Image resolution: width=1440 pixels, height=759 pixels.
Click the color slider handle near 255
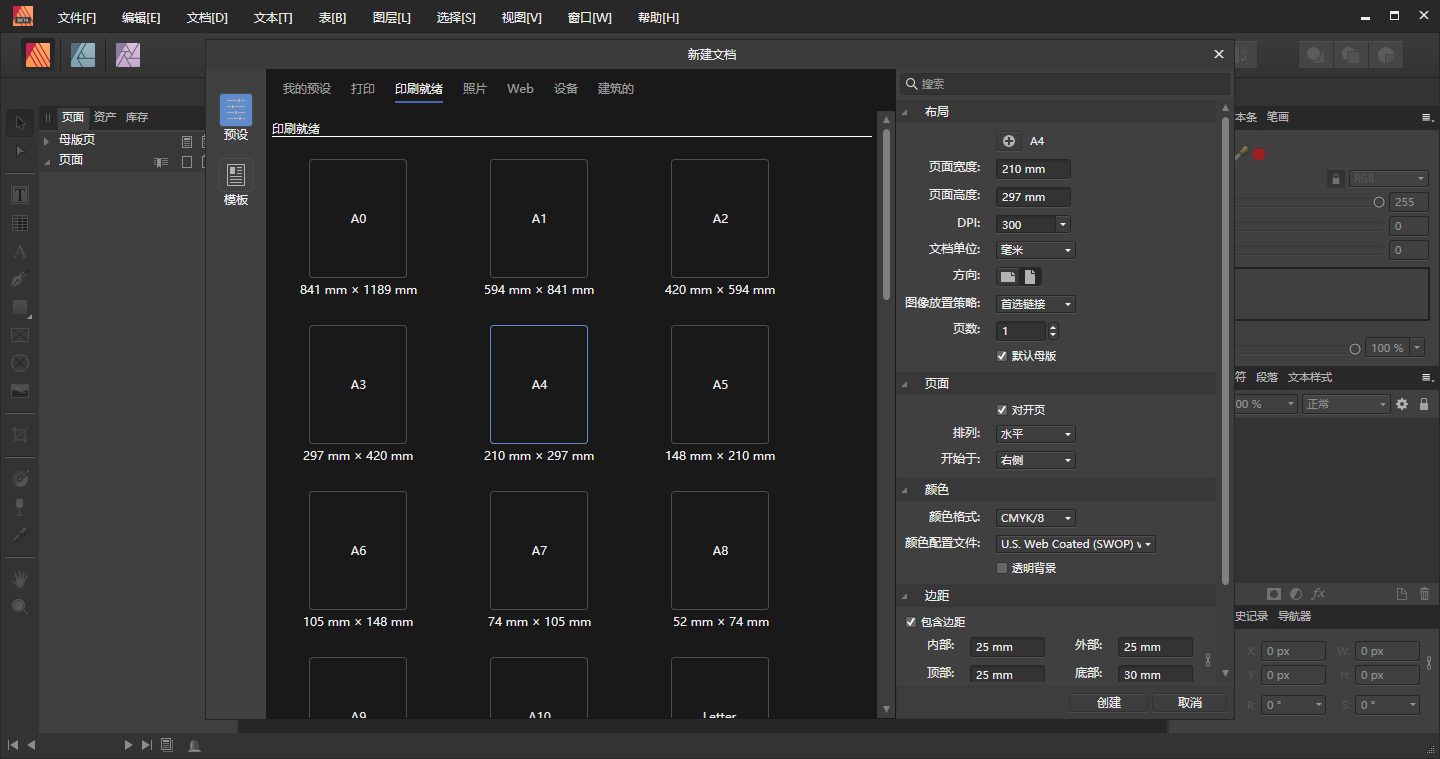pos(1379,202)
